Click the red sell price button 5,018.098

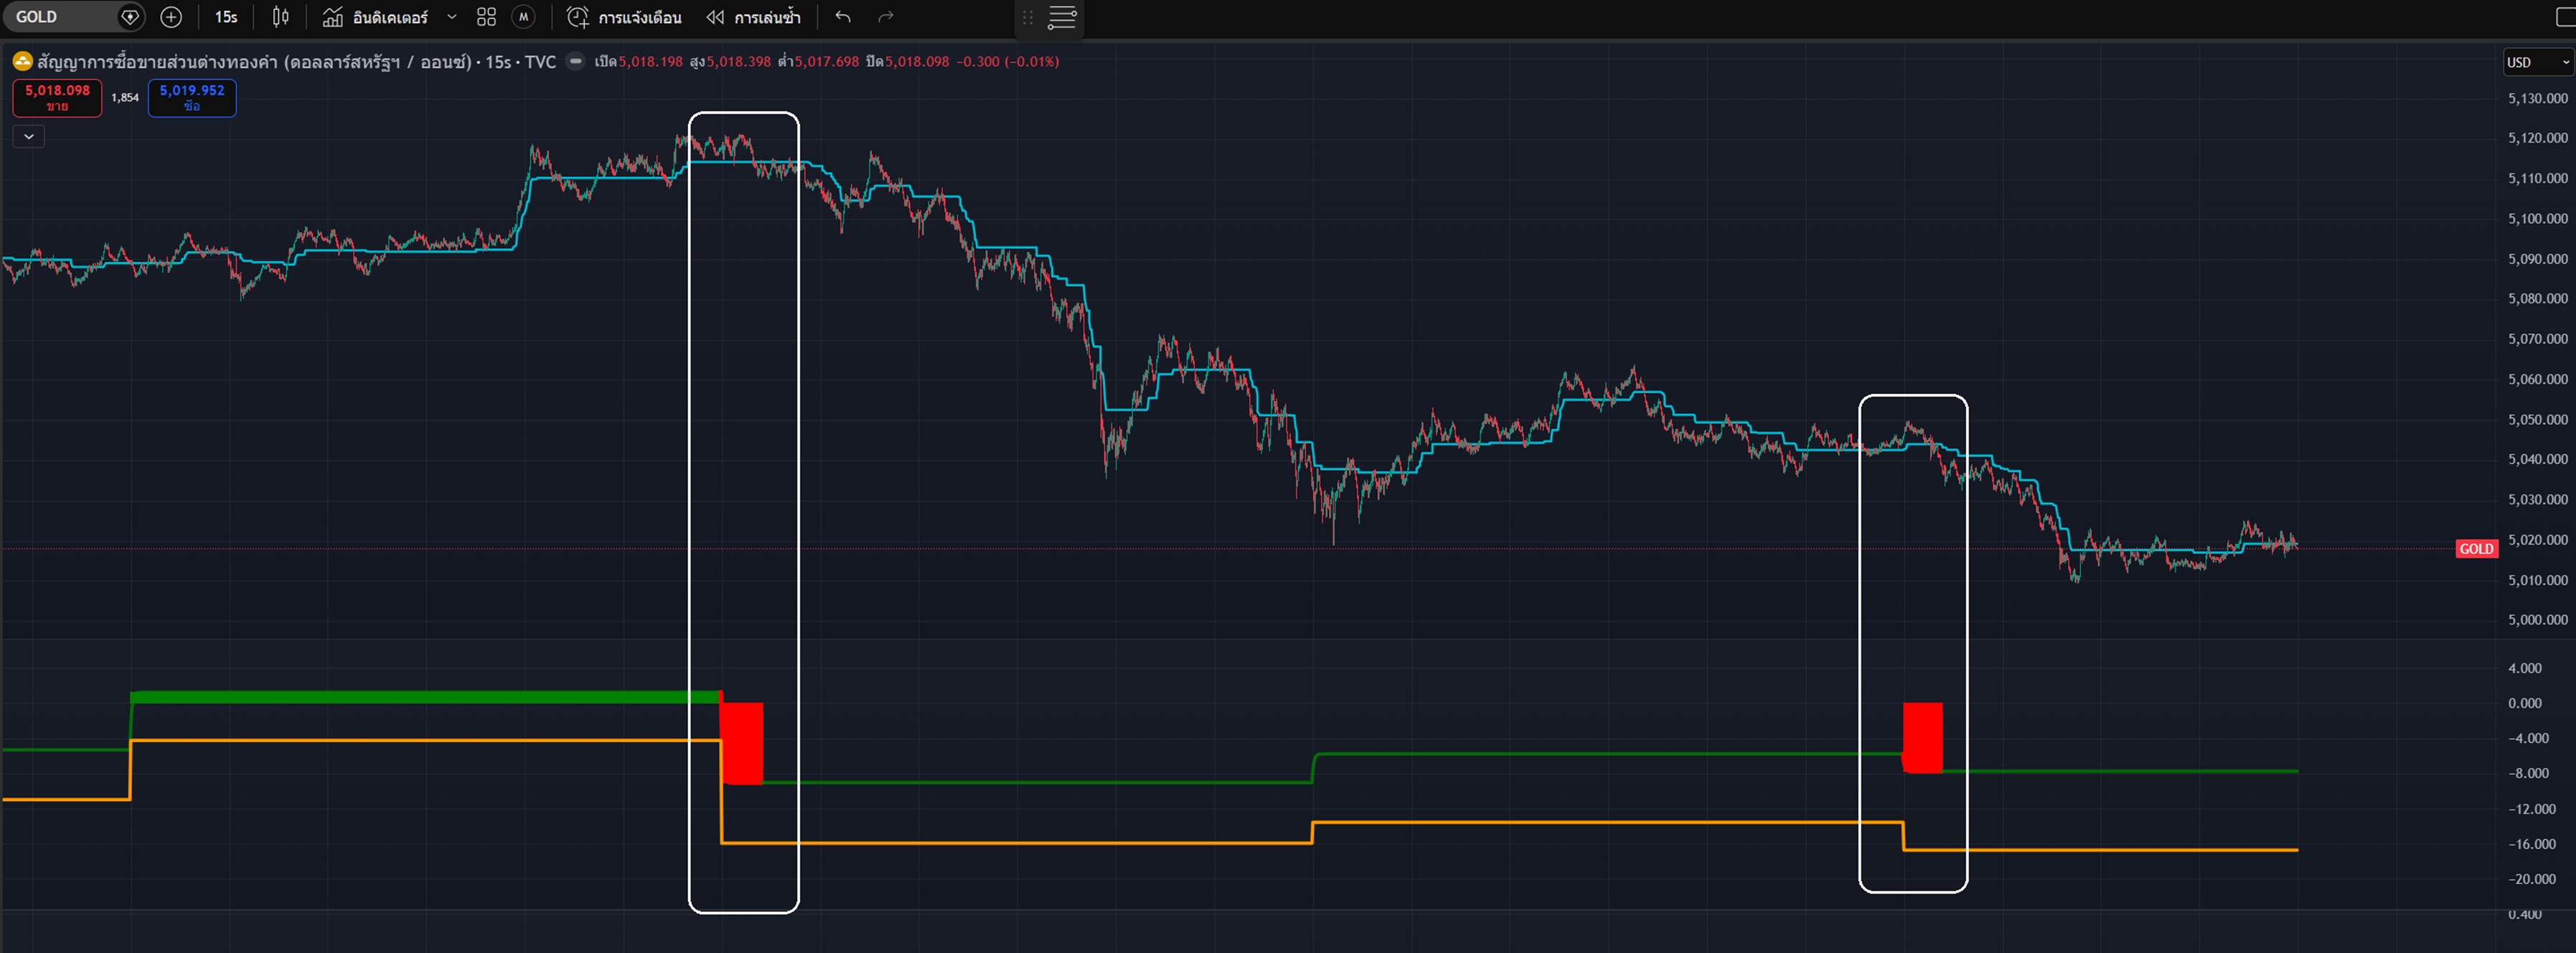57,97
